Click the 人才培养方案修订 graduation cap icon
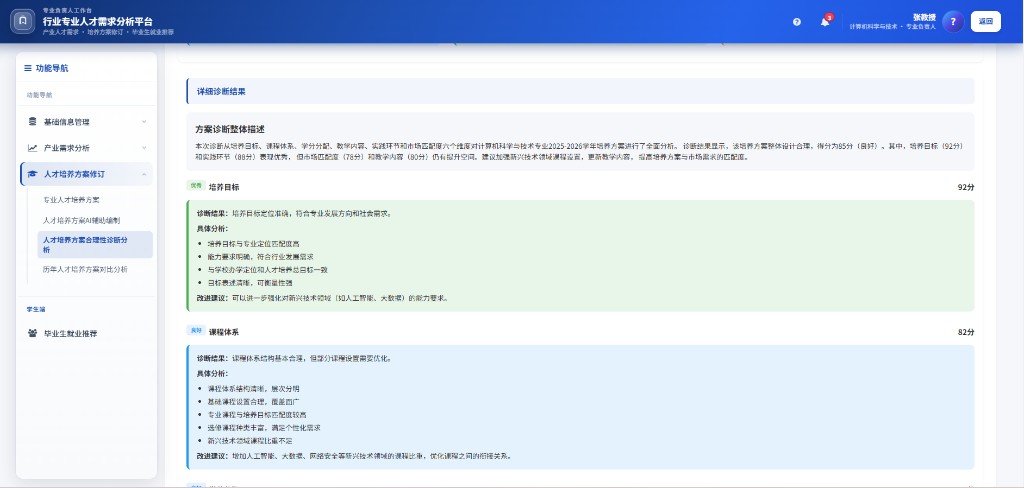The width and height of the screenshot is (1024, 488). pyautogui.click(x=33, y=174)
